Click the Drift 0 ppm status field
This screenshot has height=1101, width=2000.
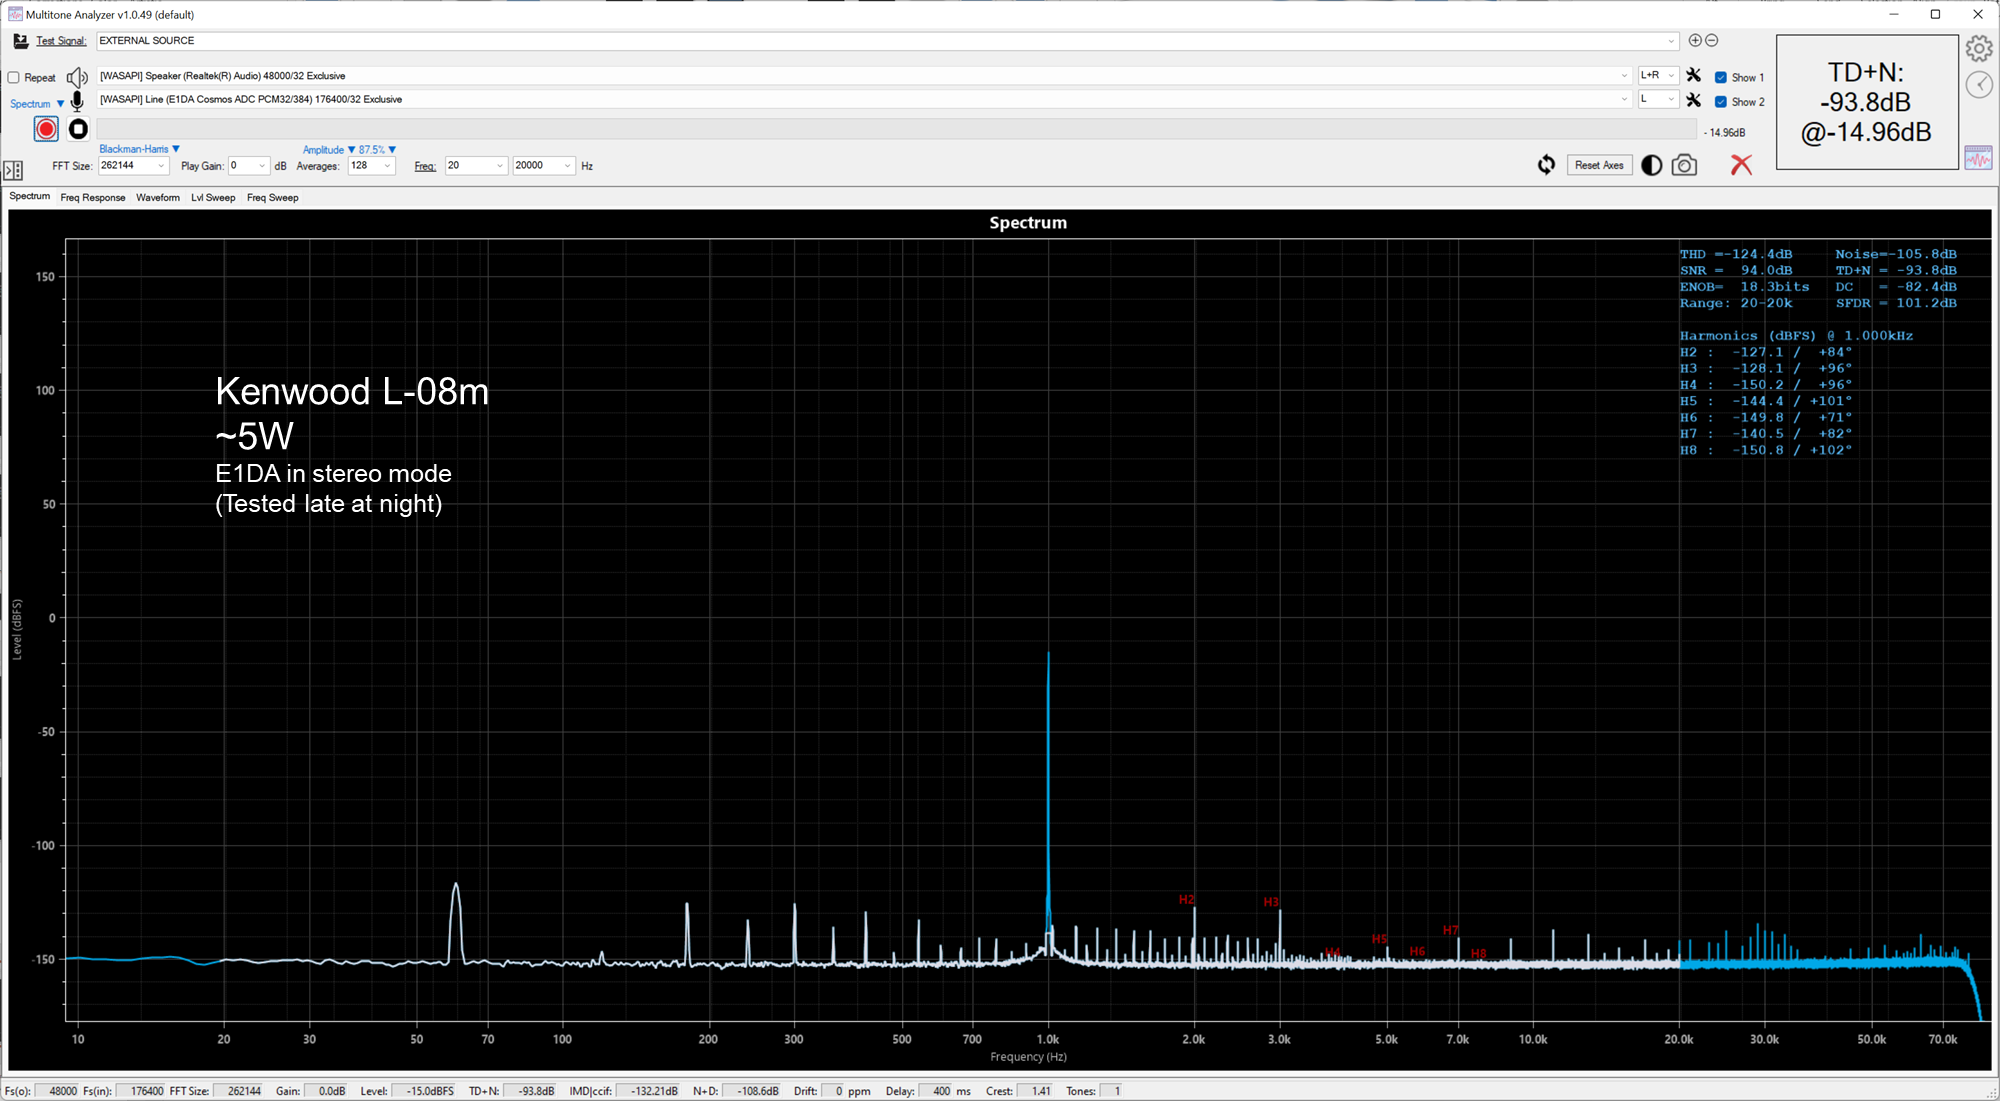tap(832, 1091)
